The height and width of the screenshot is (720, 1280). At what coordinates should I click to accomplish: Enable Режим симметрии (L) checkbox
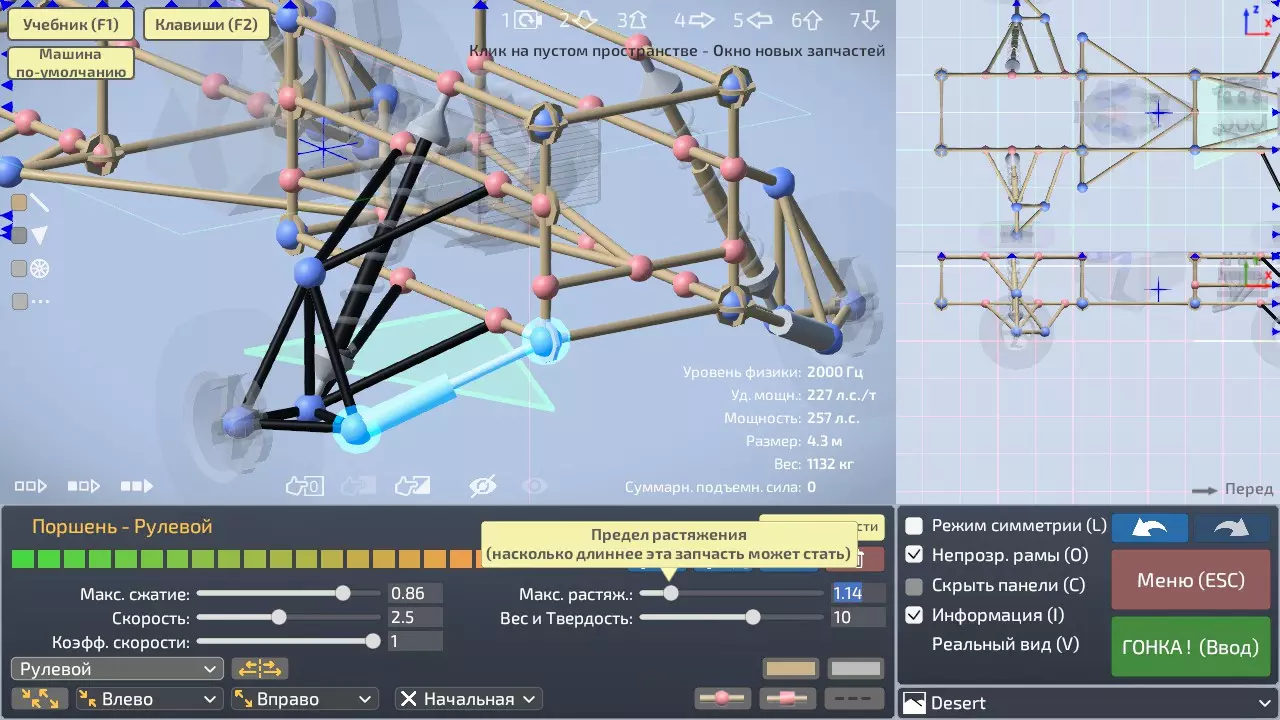click(x=914, y=526)
